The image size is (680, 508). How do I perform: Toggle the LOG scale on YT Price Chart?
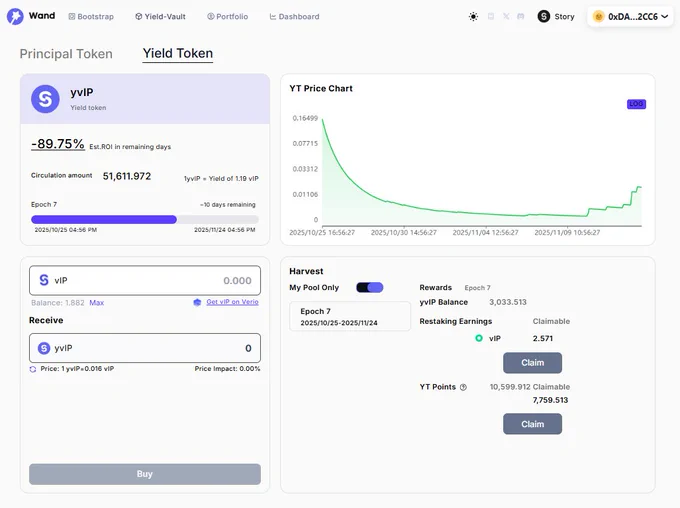coord(636,104)
